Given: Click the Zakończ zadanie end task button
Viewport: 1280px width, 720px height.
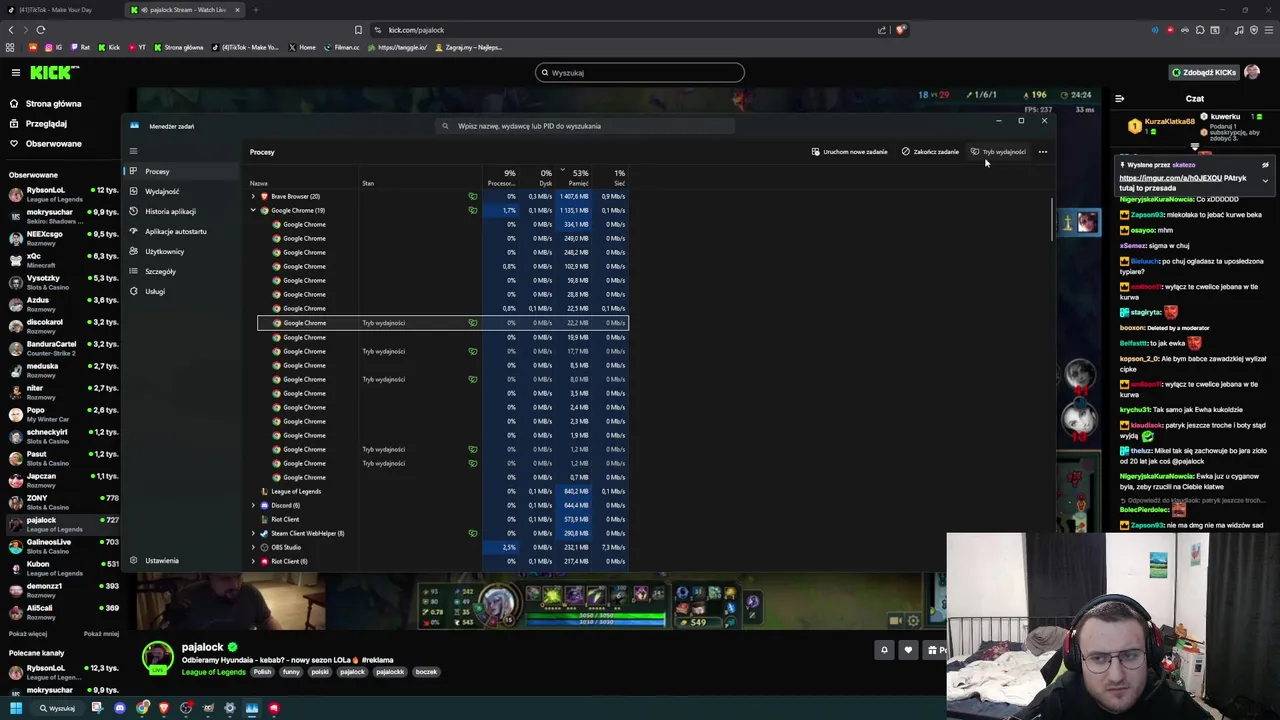Looking at the screenshot, I should (930, 152).
